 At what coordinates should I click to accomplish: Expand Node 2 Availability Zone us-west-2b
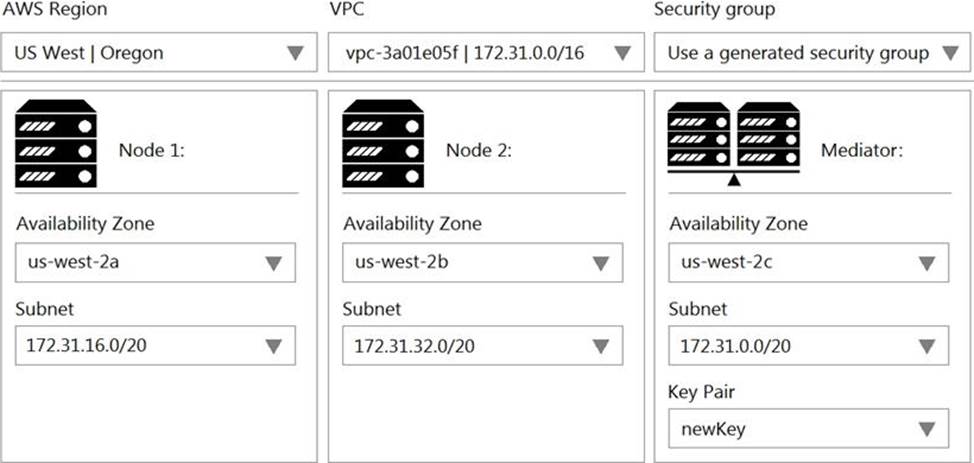(482, 263)
